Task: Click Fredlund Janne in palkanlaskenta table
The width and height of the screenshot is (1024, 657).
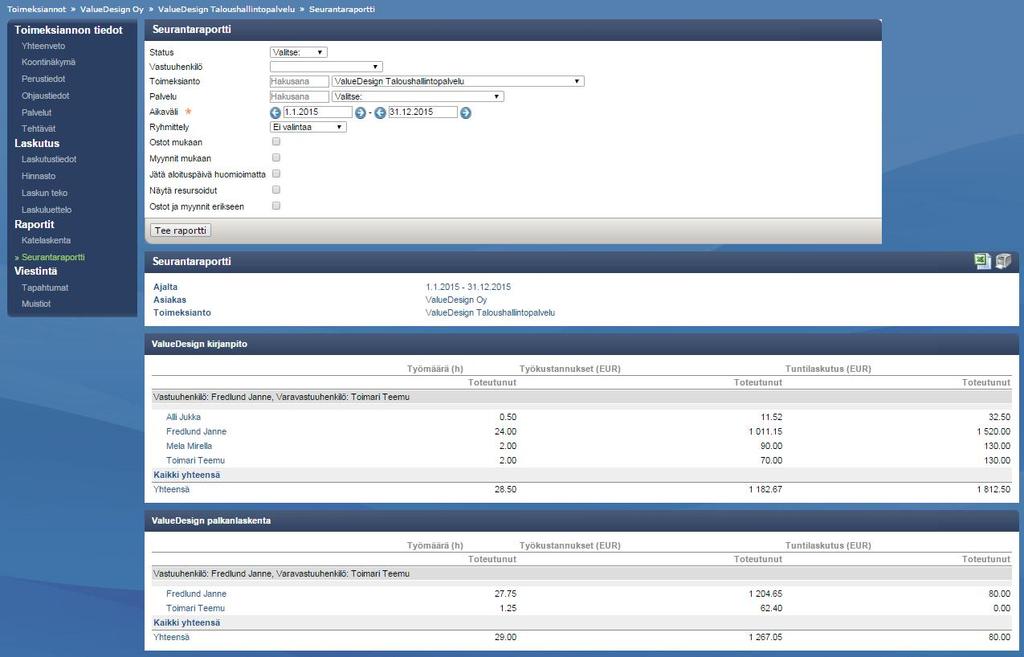Action: coord(196,594)
